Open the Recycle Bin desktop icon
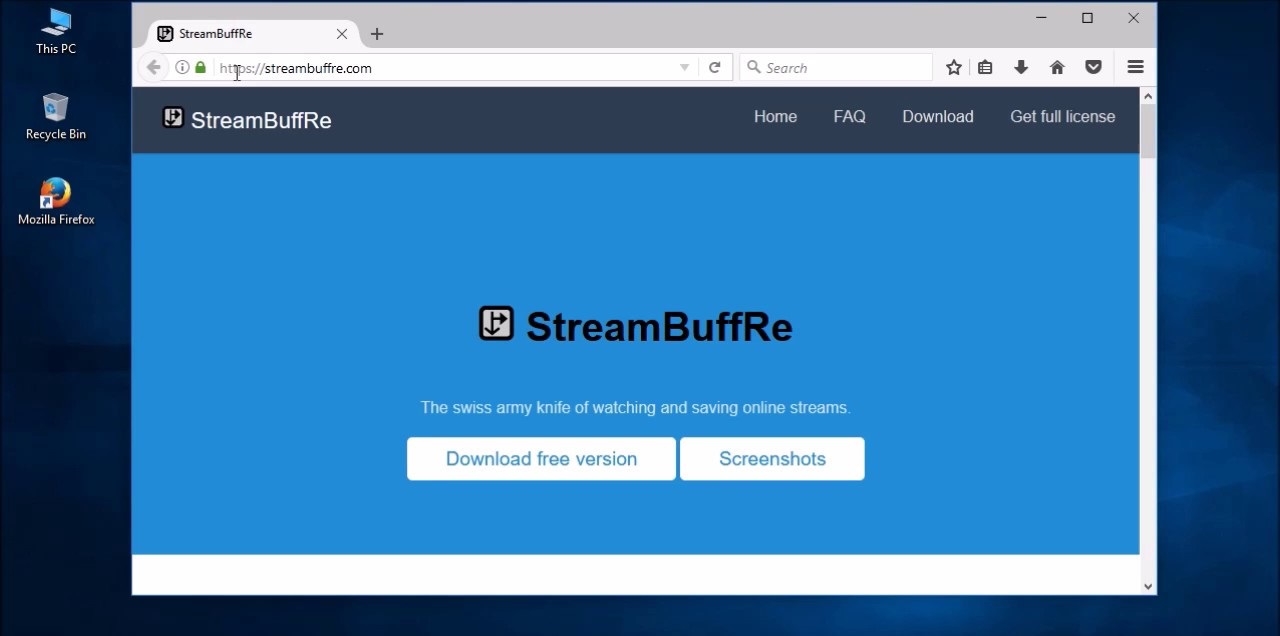The image size is (1280, 636). [x=55, y=116]
